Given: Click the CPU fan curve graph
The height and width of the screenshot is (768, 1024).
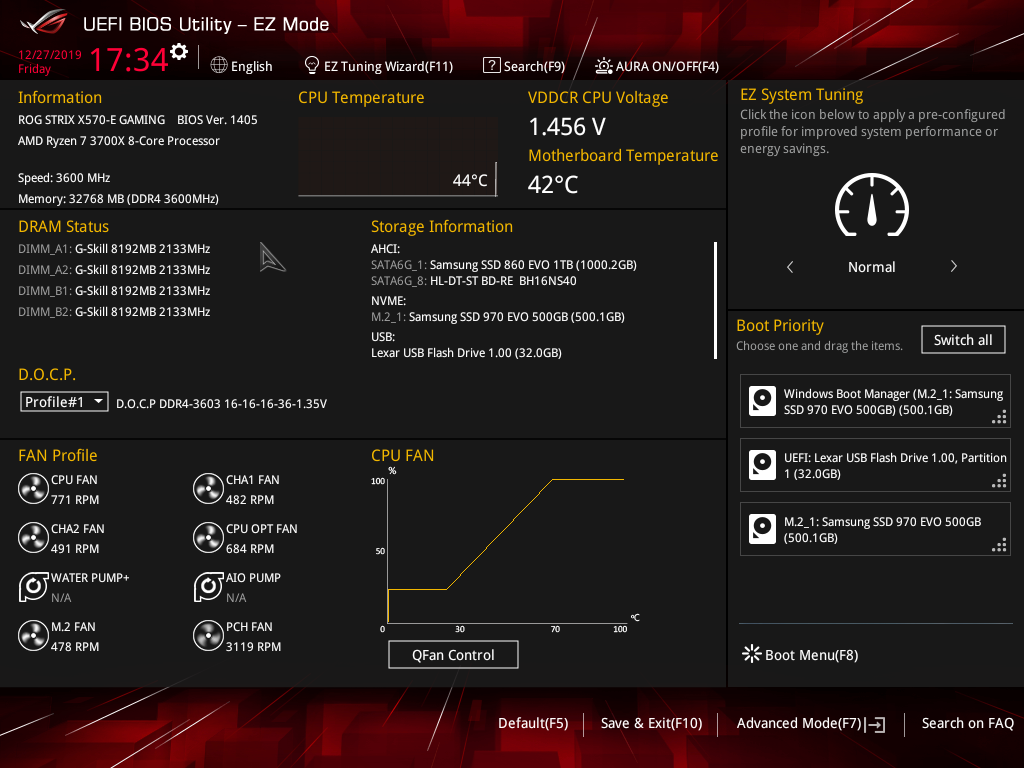Looking at the screenshot, I should 506,551.
